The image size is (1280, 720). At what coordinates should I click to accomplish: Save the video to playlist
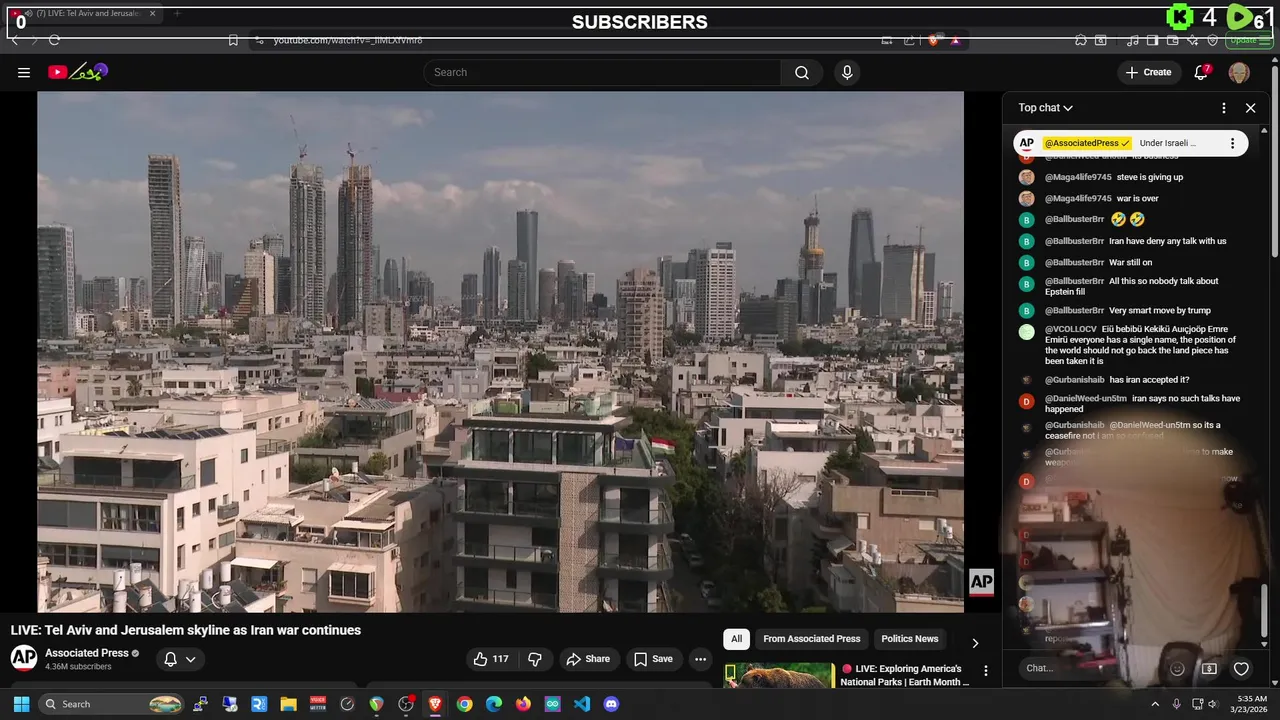click(x=653, y=659)
